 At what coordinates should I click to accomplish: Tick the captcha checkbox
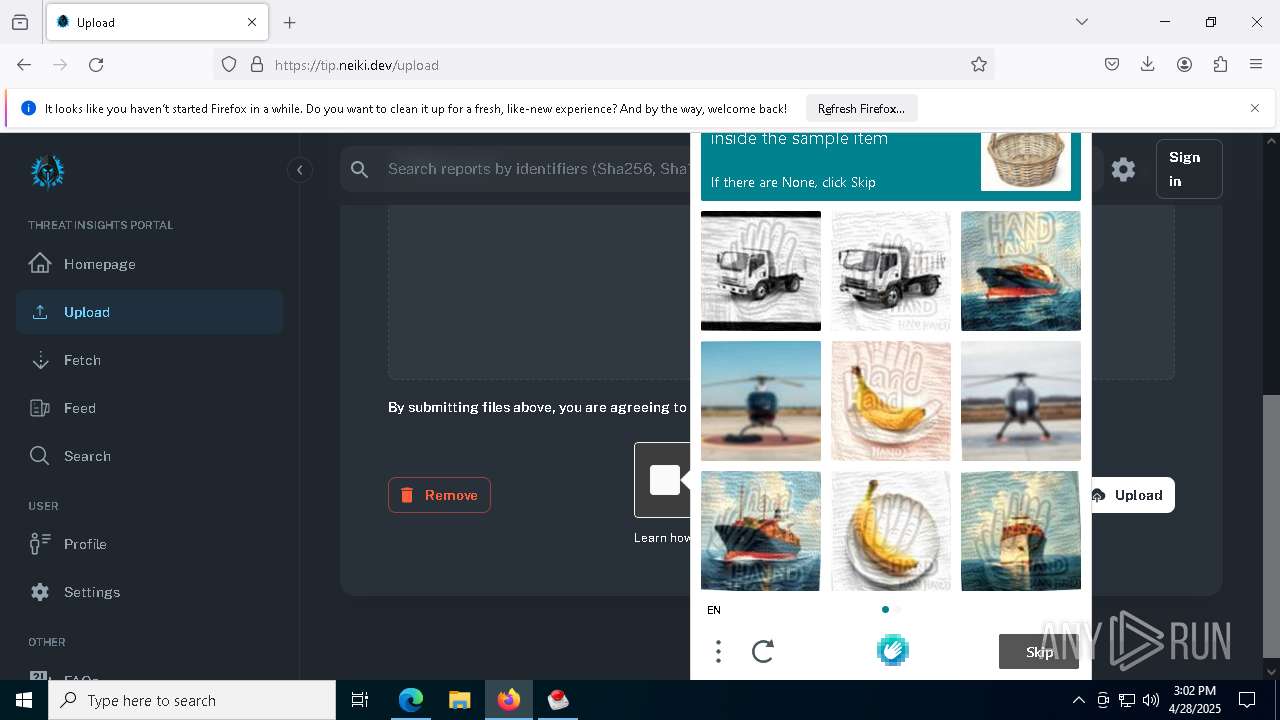click(664, 480)
